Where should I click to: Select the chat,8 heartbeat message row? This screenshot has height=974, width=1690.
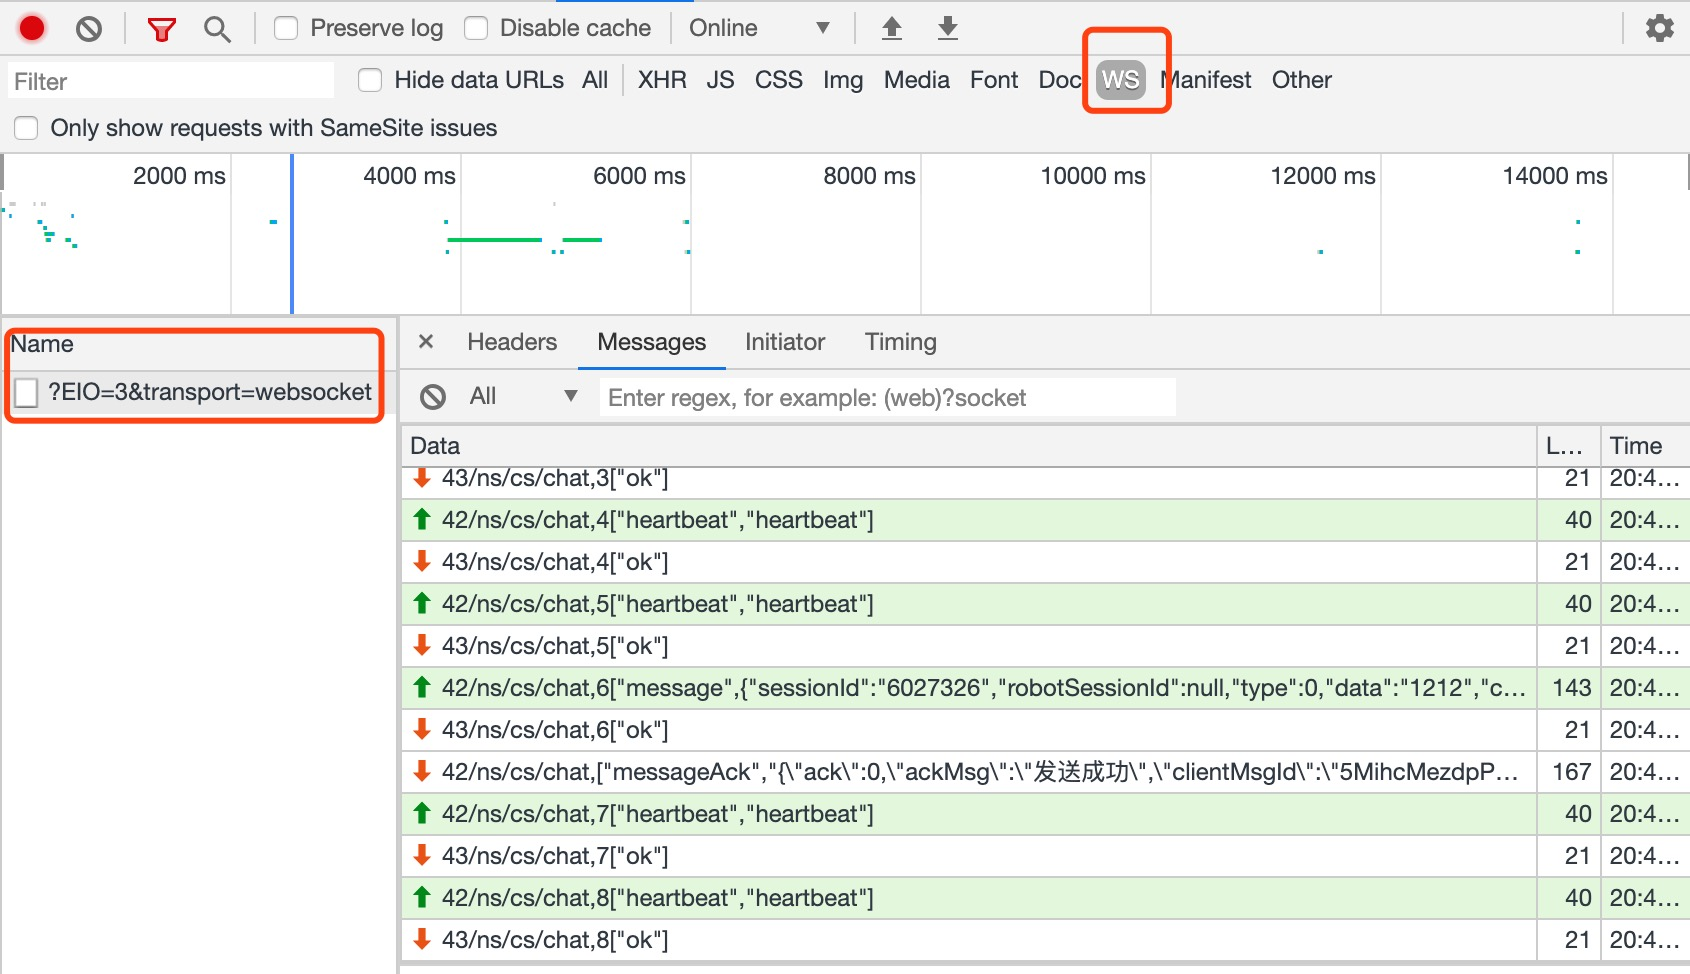pos(968,898)
